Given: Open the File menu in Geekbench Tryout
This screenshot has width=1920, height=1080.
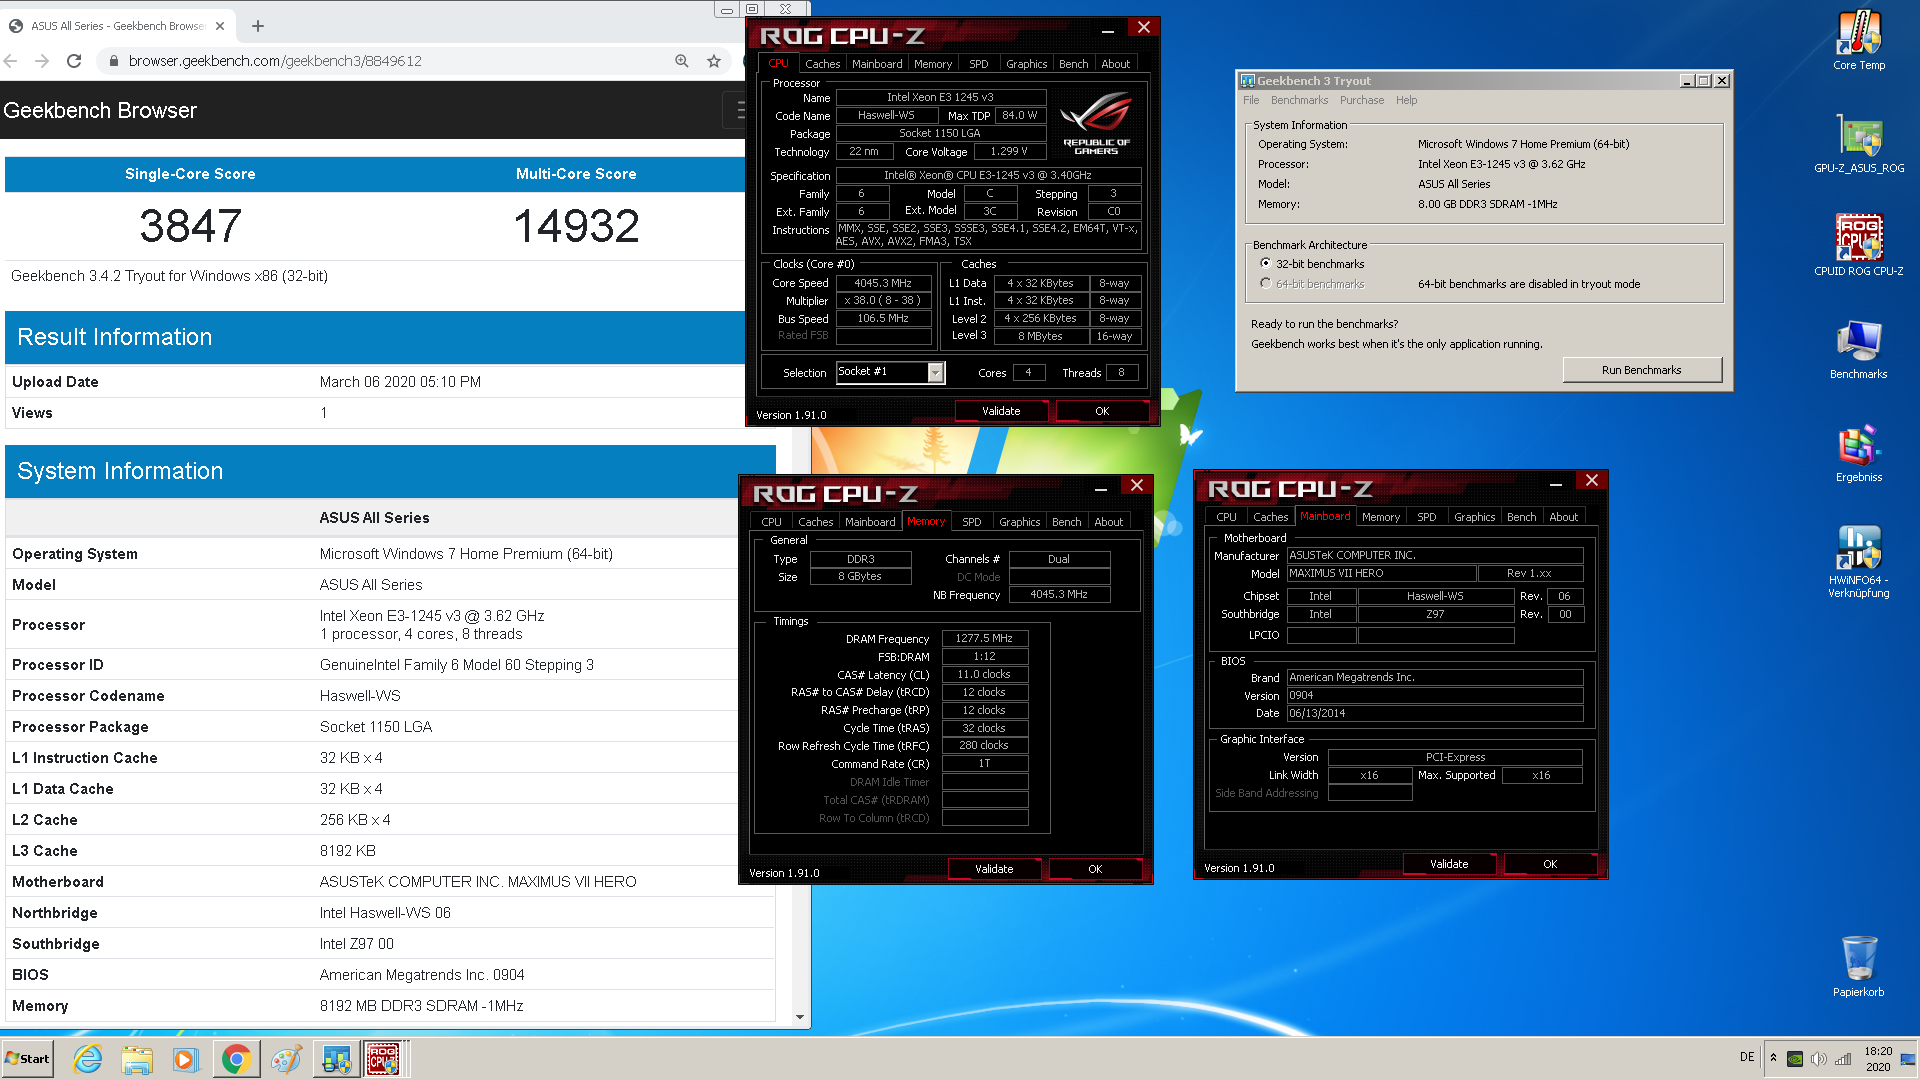Looking at the screenshot, I should pyautogui.click(x=1251, y=100).
